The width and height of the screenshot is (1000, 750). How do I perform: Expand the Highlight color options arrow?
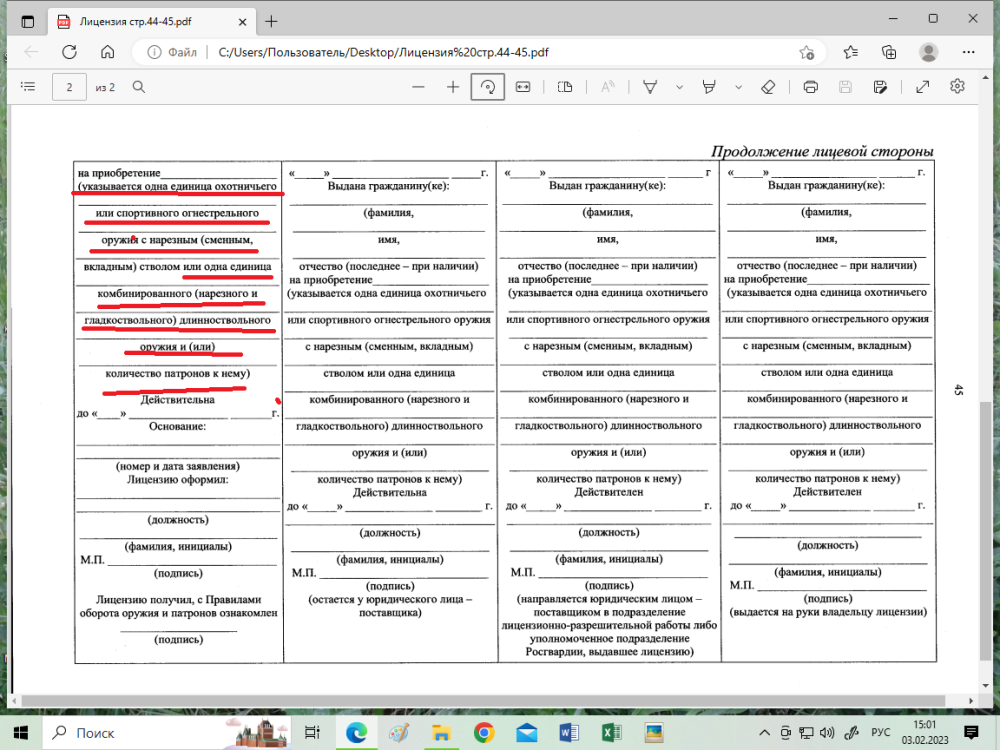[x=737, y=87]
